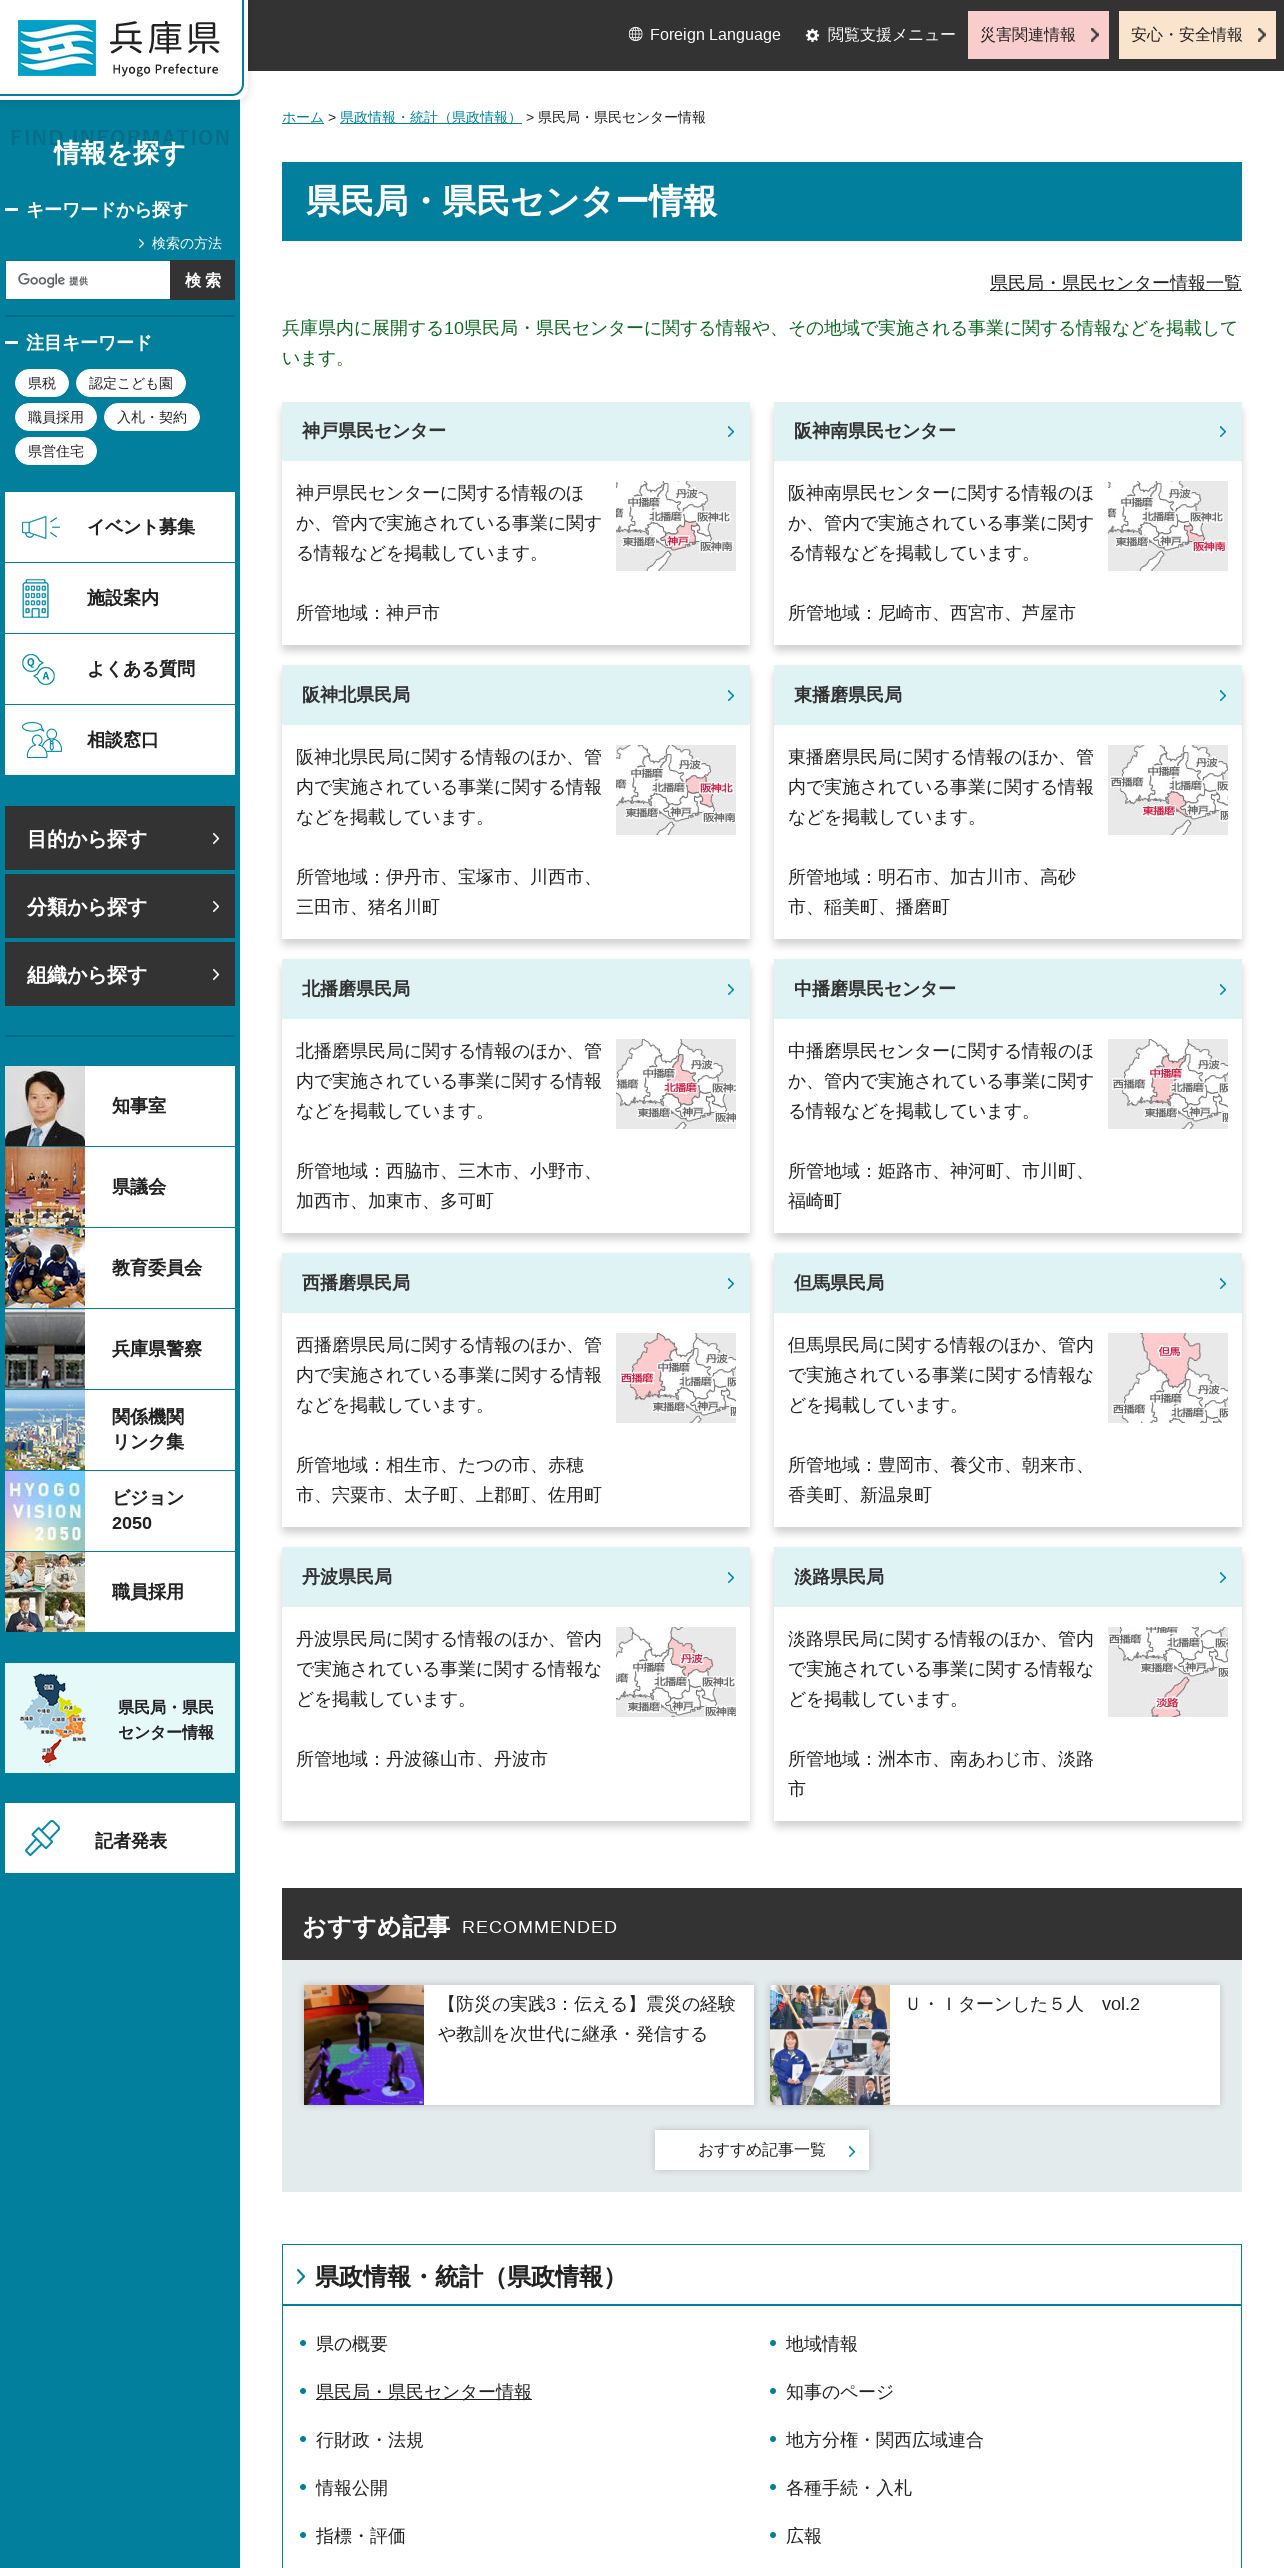Open the governor photo beside 知事室
This screenshot has width=1284, height=2568.
coord(45,1106)
